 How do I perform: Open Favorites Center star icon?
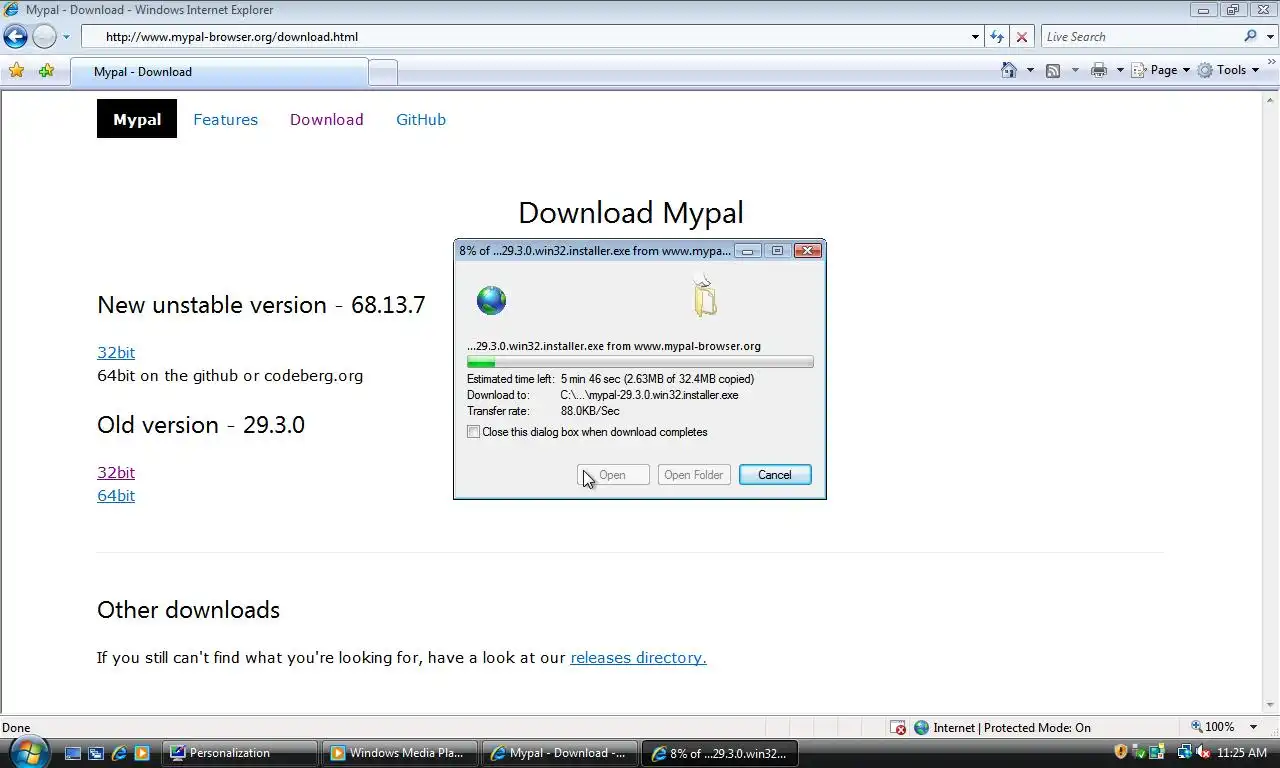pyautogui.click(x=17, y=71)
